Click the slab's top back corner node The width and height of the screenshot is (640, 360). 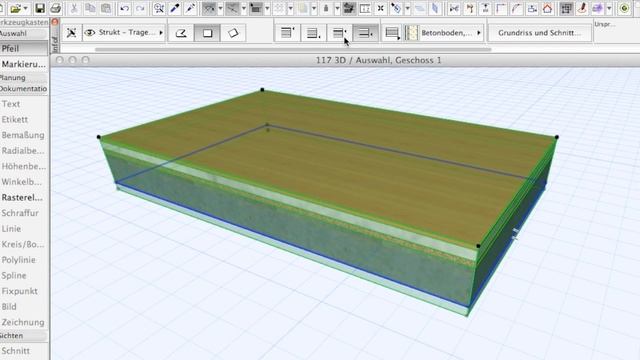tap(262, 89)
